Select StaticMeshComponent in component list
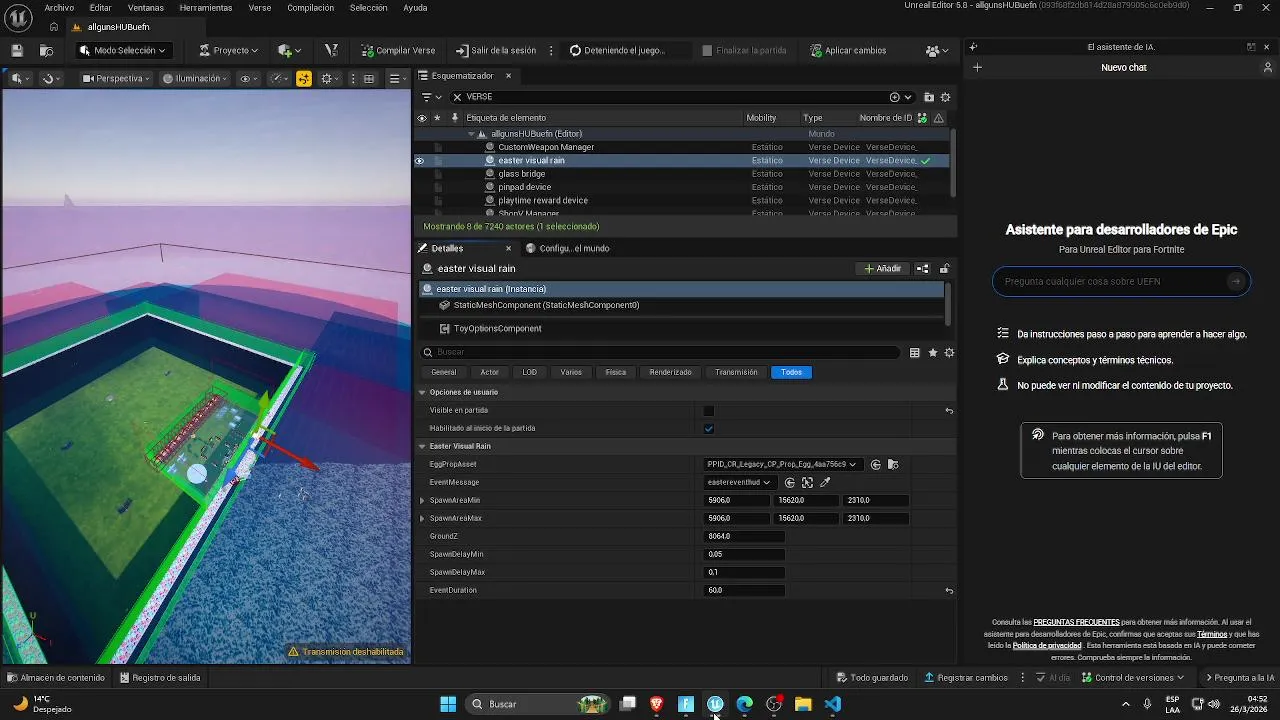Viewport: 1280px width, 720px height. [545, 305]
